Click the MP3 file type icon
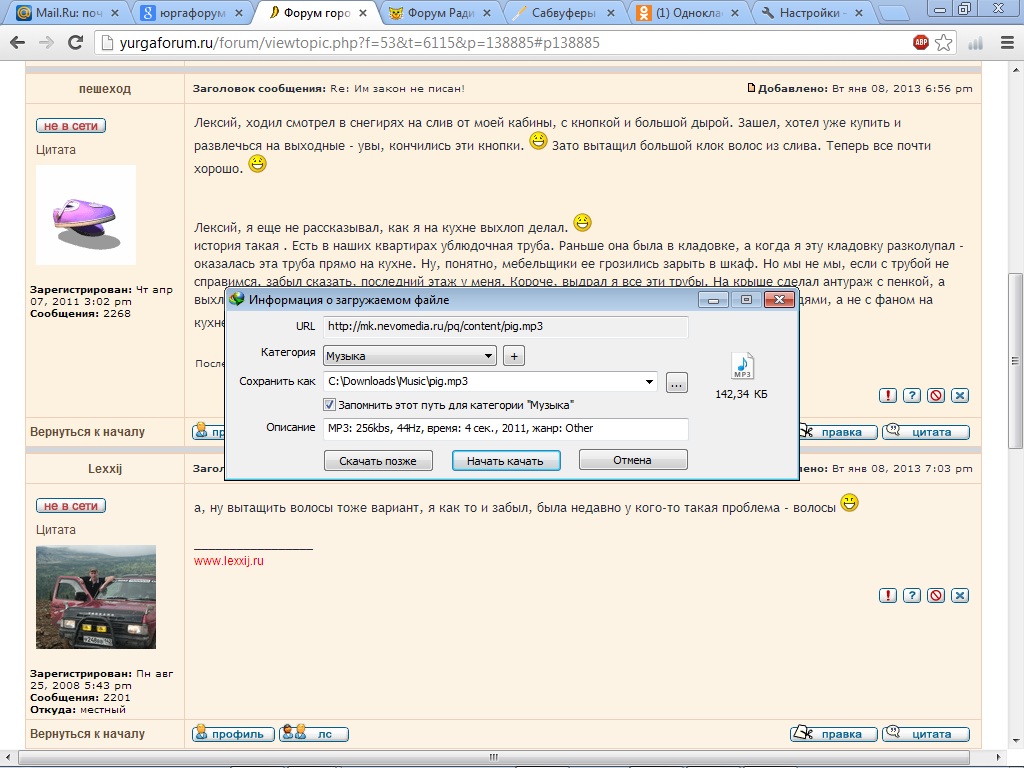1024x768 pixels. click(x=742, y=366)
